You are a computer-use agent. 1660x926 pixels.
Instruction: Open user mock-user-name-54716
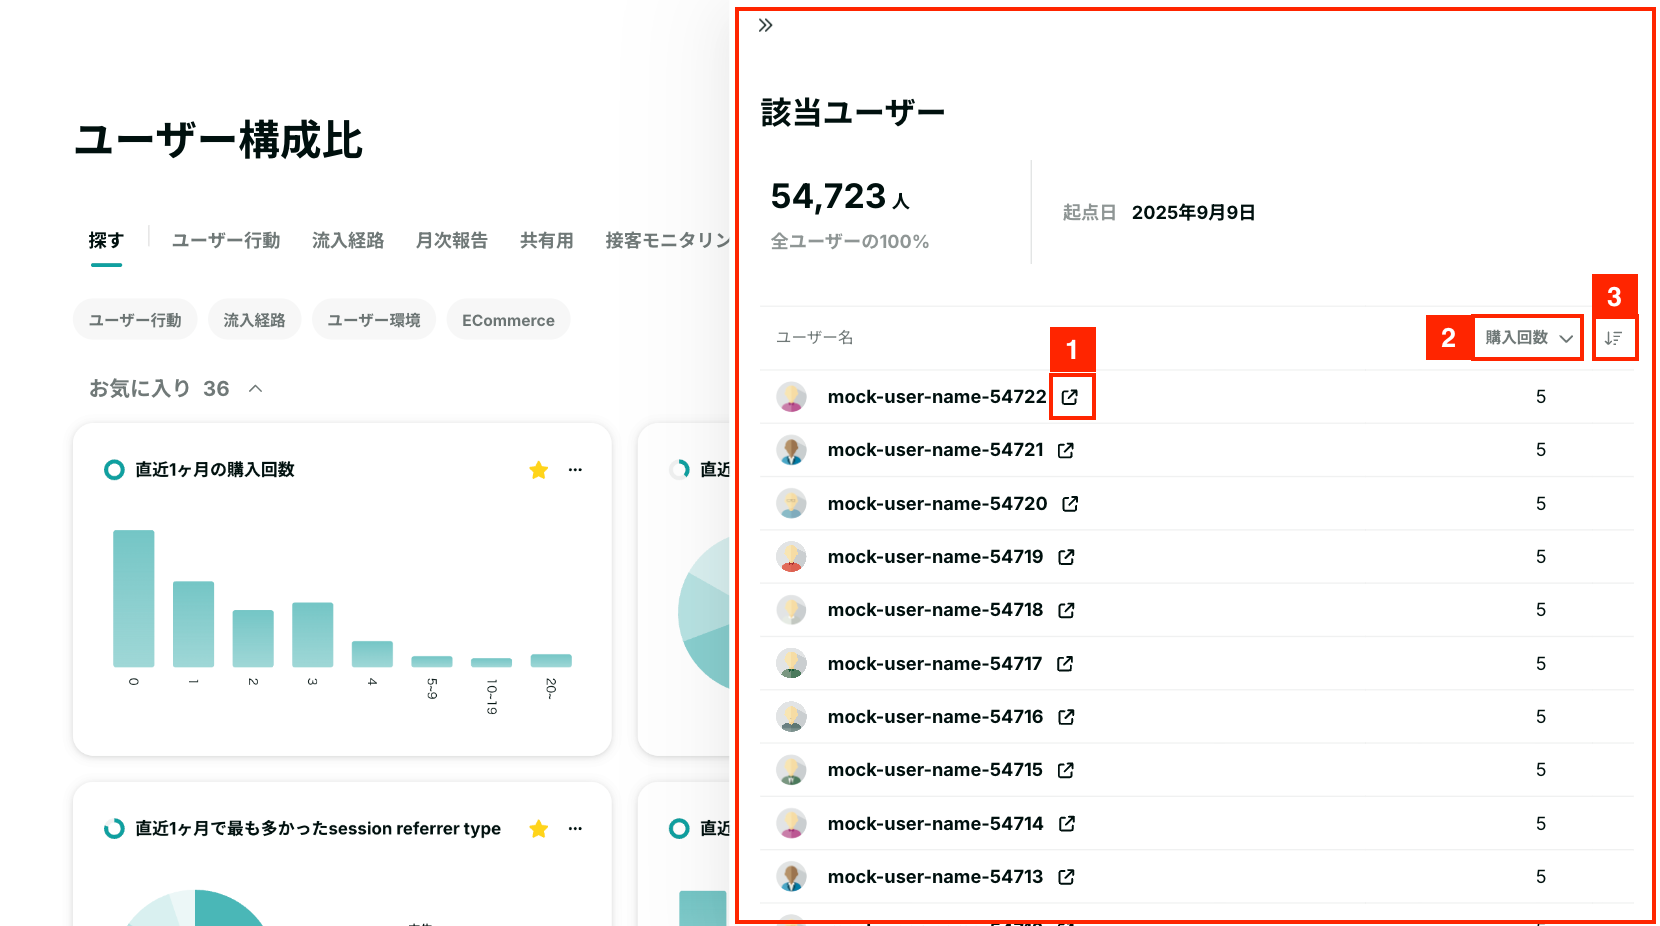coord(935,717)
